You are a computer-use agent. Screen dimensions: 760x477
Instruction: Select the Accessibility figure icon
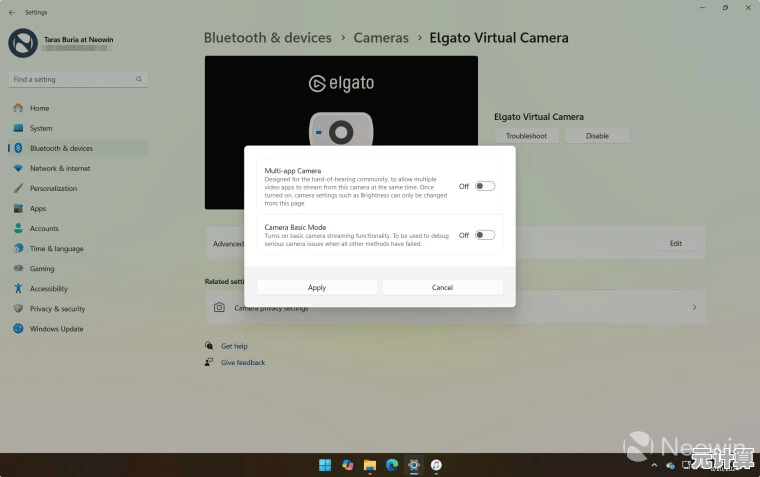coord(18,288)
